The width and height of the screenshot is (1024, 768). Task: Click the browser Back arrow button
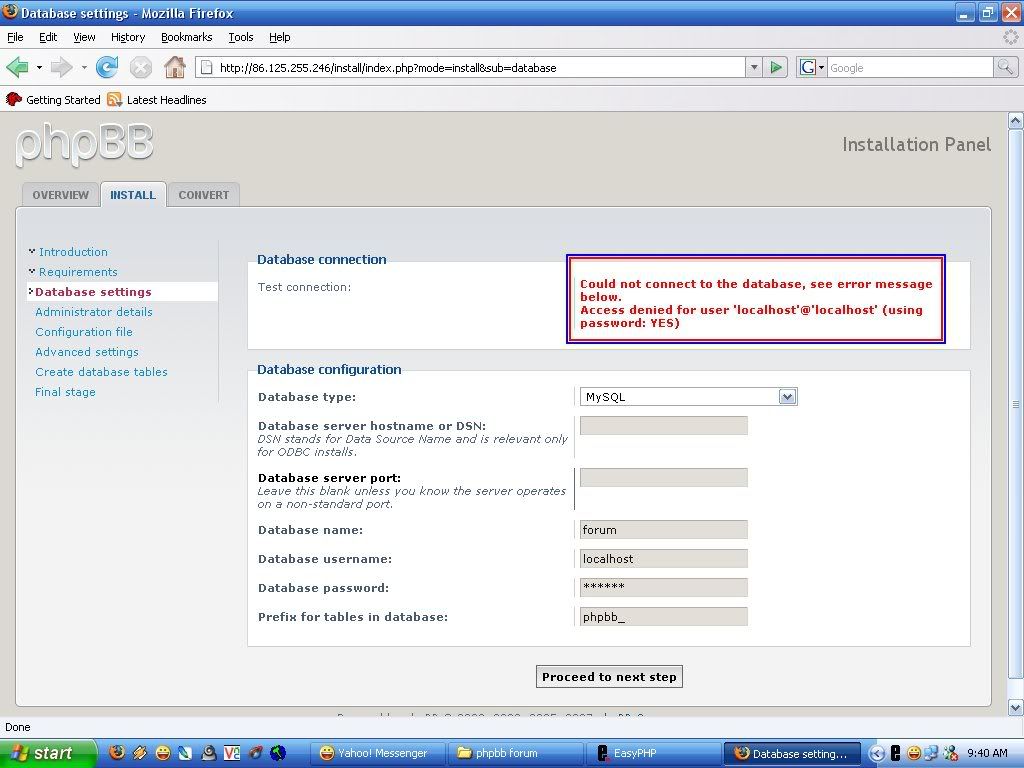tap(17, 67)
